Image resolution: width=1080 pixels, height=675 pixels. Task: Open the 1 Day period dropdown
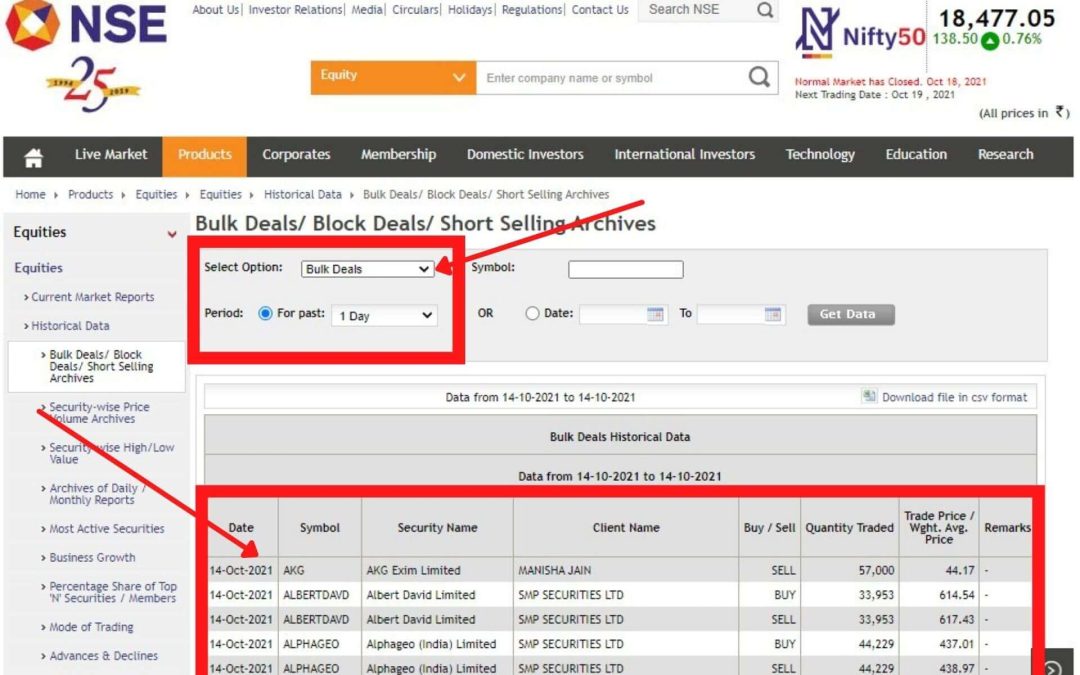384,315
